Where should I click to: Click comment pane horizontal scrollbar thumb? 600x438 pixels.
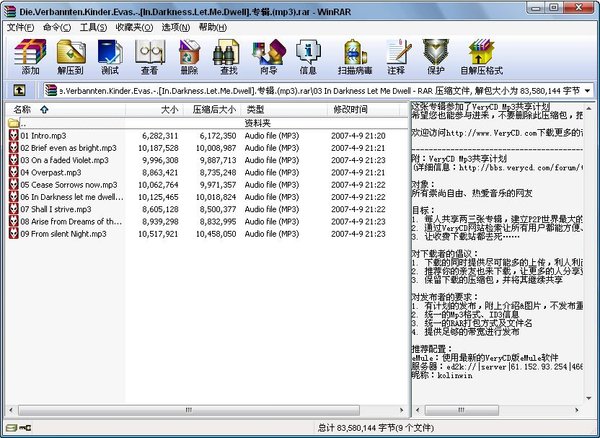(461, 410)
